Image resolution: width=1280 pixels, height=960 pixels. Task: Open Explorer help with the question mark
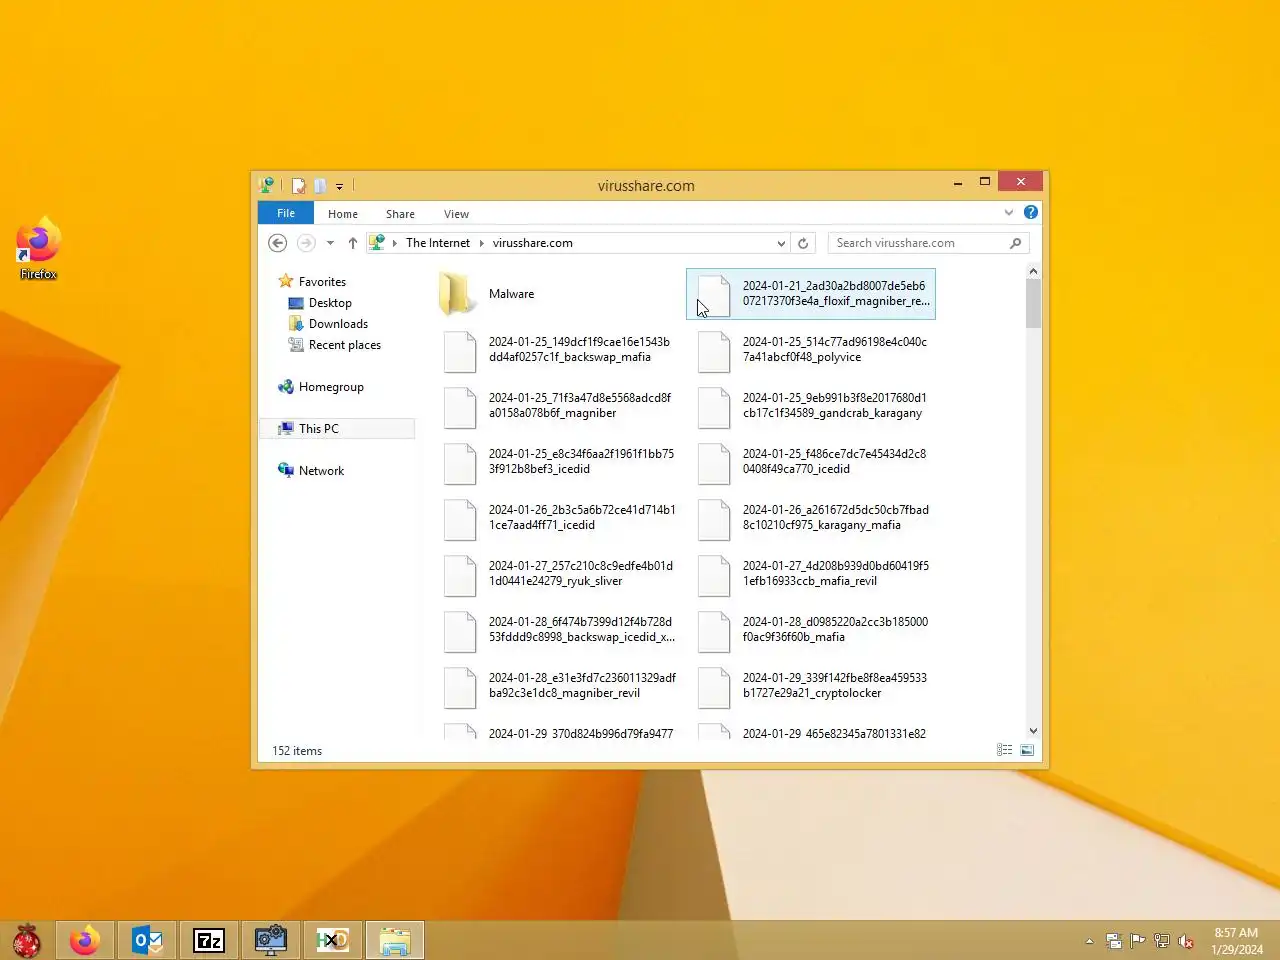[1031, 212]
